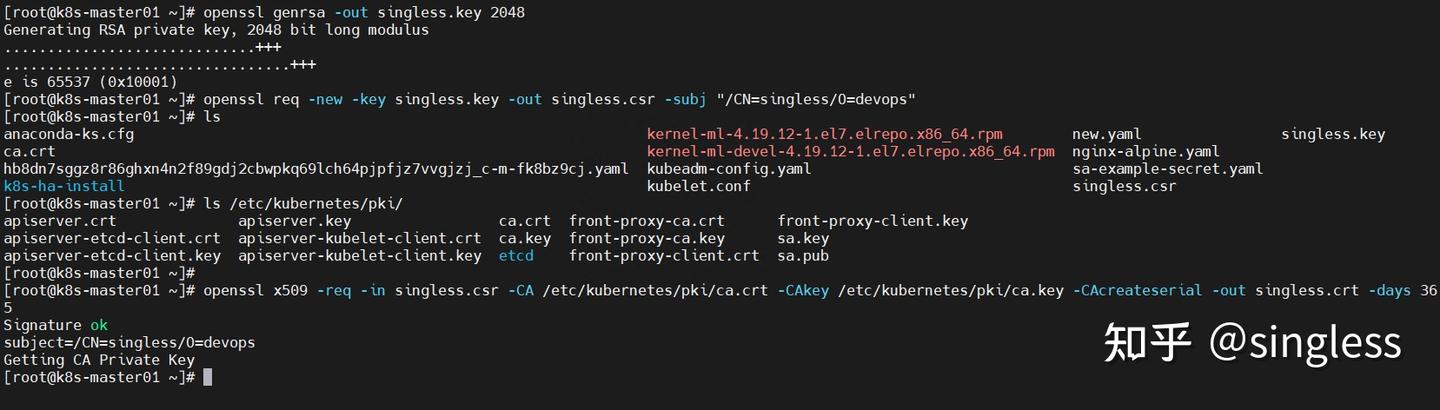Click apiserver.crt in the pki listing
Screen dimensions: 1440x410
tap(60, 221)
